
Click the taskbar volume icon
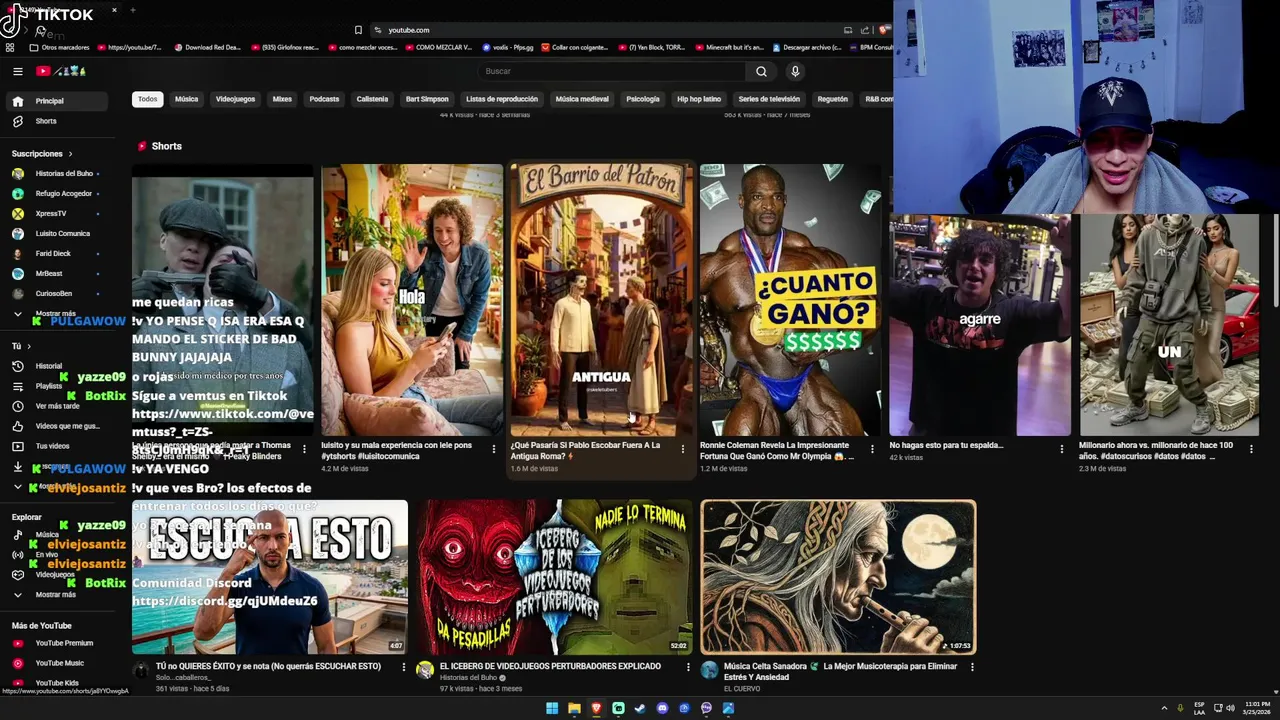[x=1230, y=708]
